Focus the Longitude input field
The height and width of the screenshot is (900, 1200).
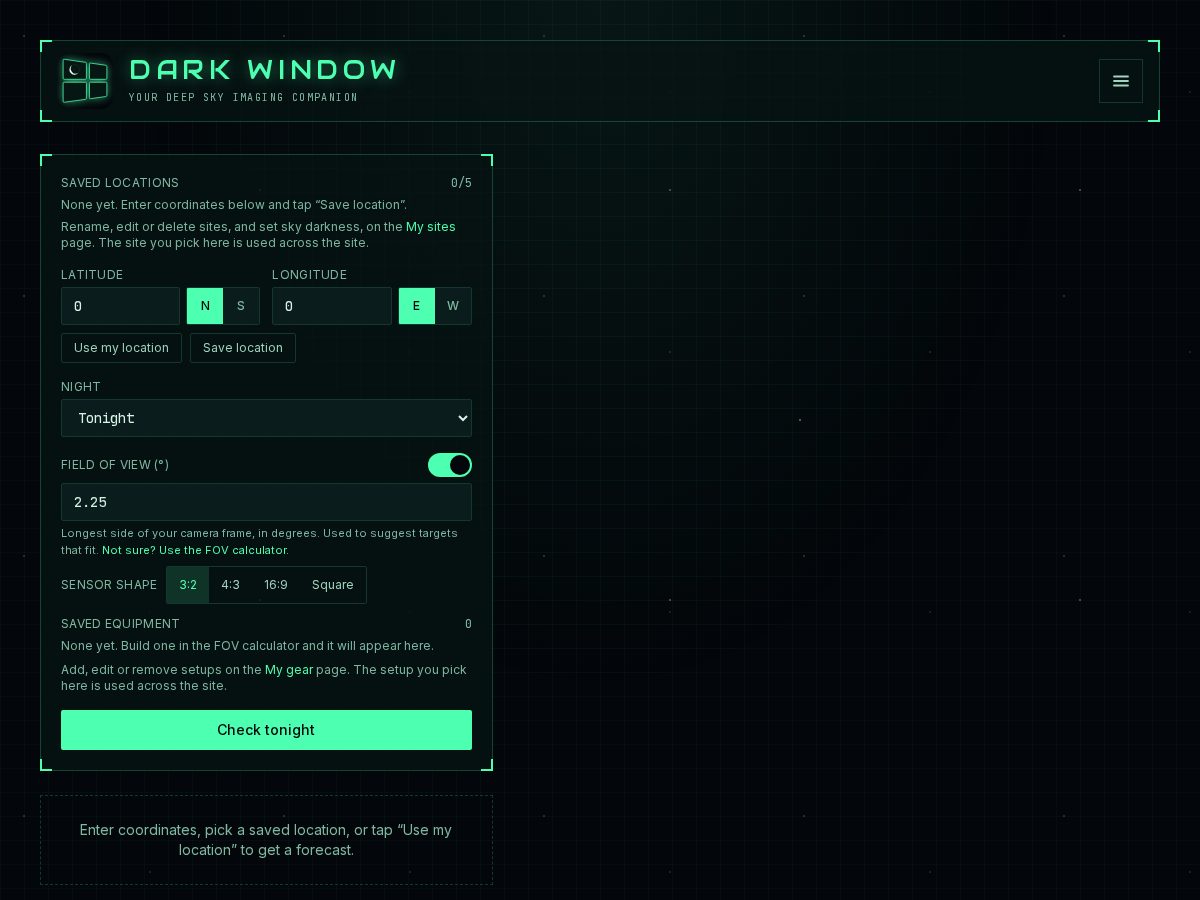tap(332, 306)
